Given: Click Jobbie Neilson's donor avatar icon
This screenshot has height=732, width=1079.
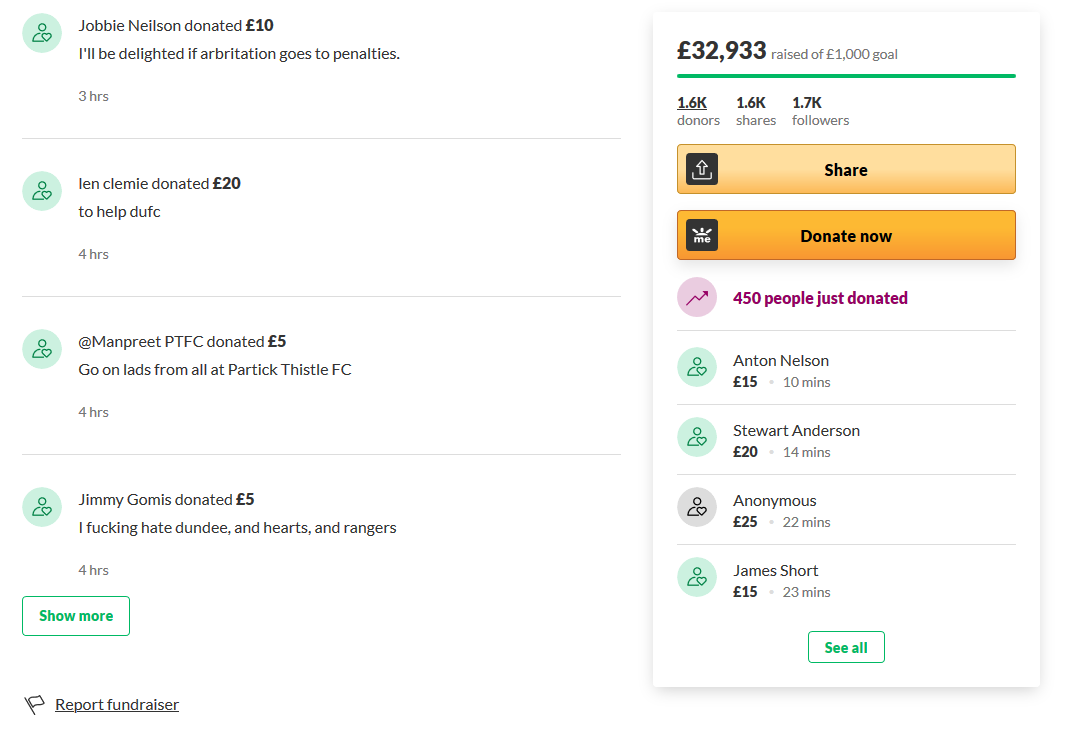Looking at the screenshot, I should coord(42,33).
